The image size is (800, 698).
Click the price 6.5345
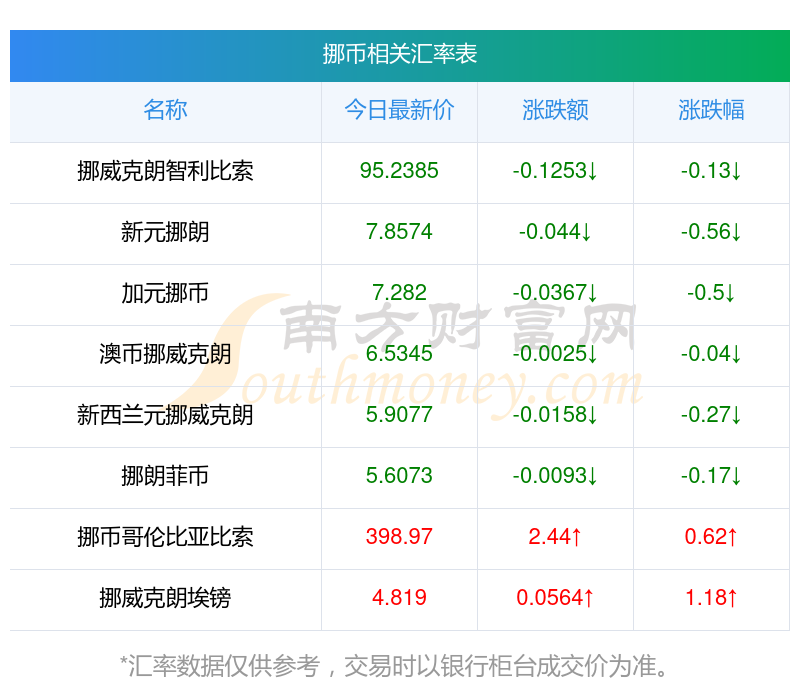(x=399, y=354)
